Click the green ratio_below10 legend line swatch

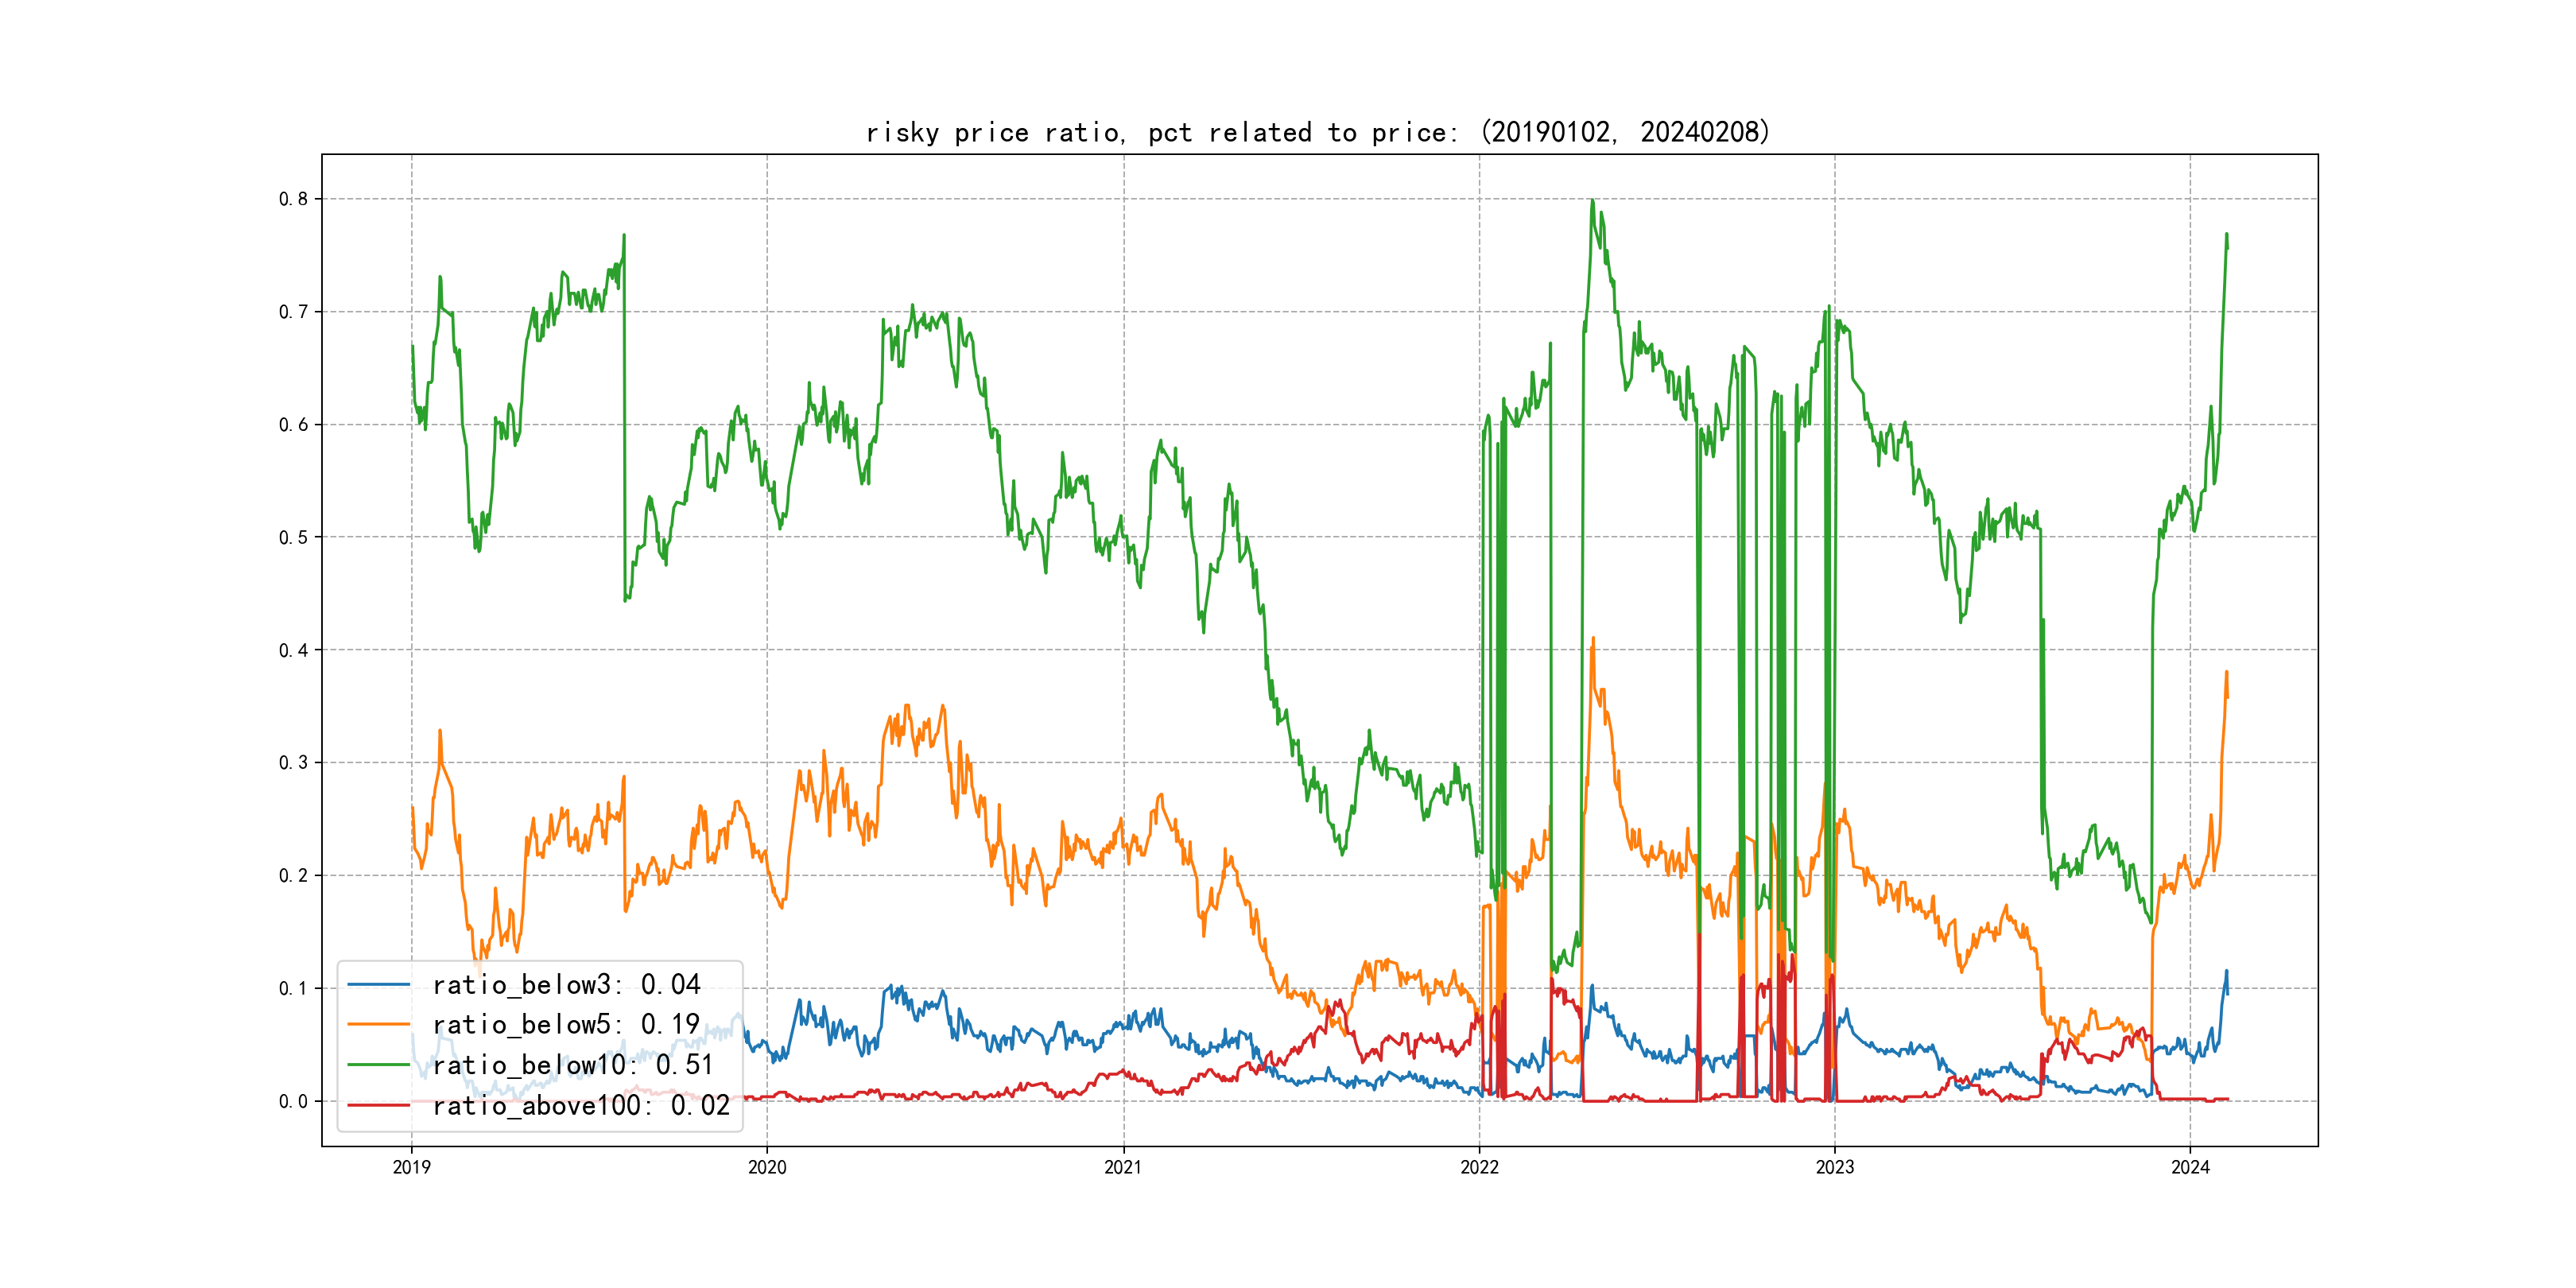tap(378, 1065)
